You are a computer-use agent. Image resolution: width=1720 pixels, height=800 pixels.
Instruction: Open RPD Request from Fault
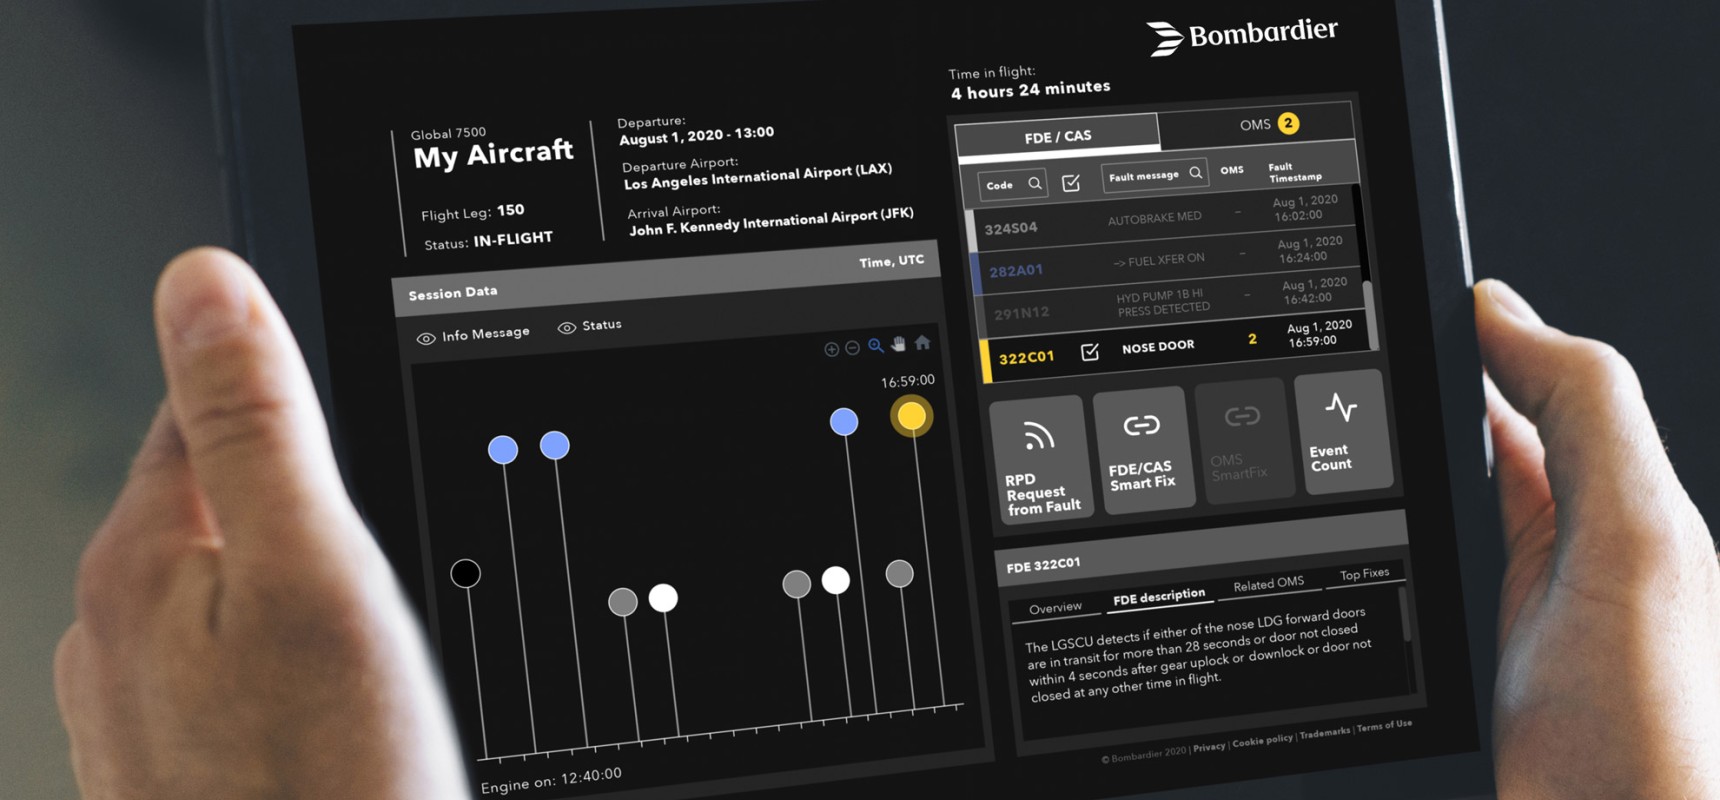pyautogui.click(x=1042, y=459)
